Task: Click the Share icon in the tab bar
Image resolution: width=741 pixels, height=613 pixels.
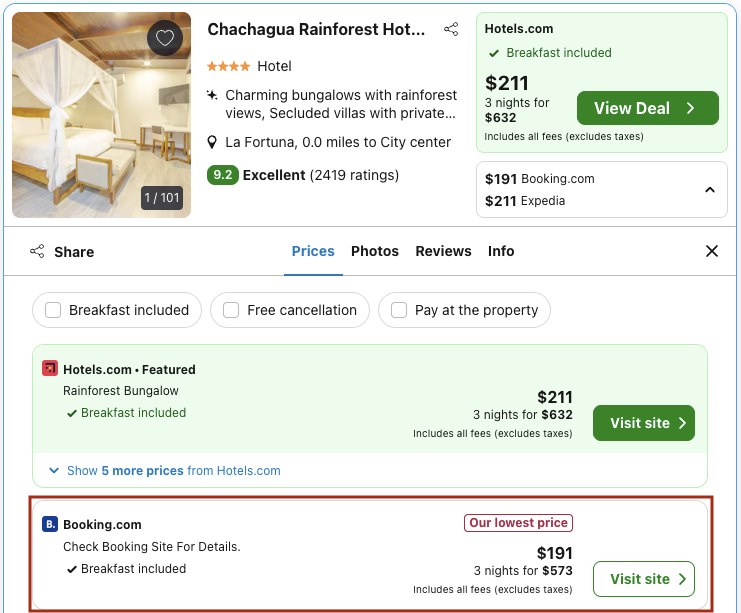Action: [37, 251]
